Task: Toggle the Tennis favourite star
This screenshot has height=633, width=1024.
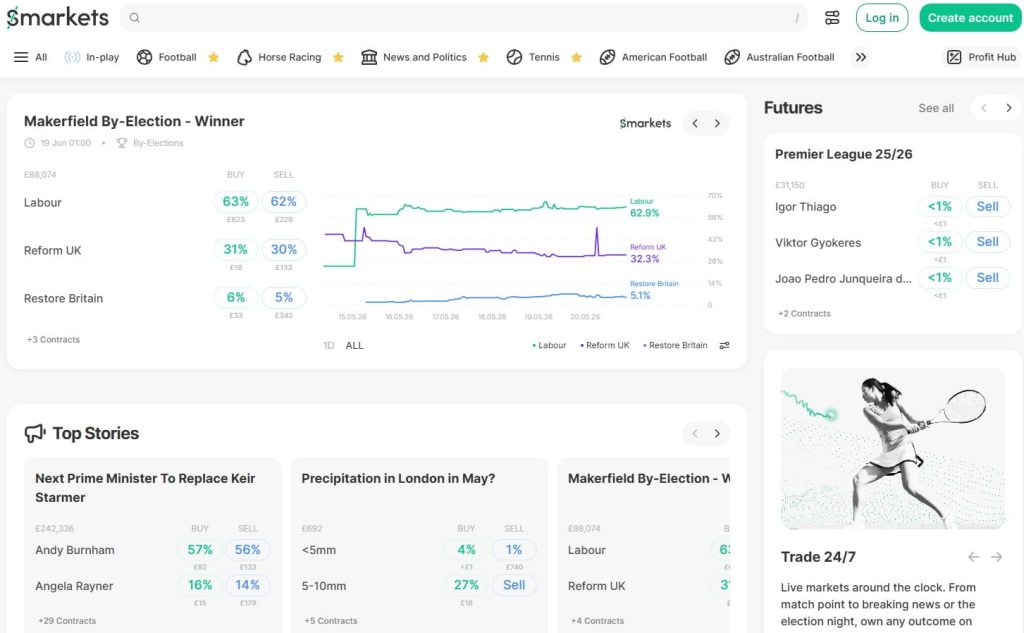Action: [576, 57]
